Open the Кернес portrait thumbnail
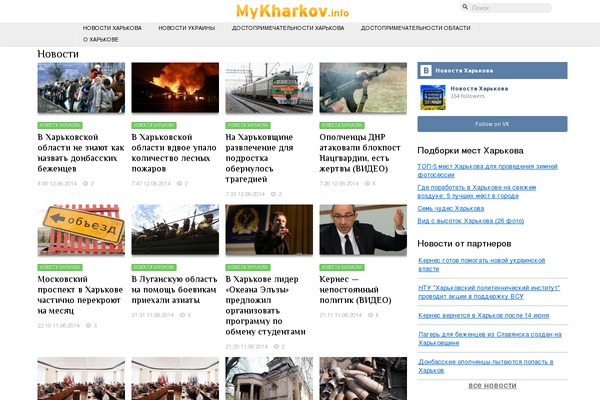The width and height of the screenshot is (600, 400). (x=363, y=229)
